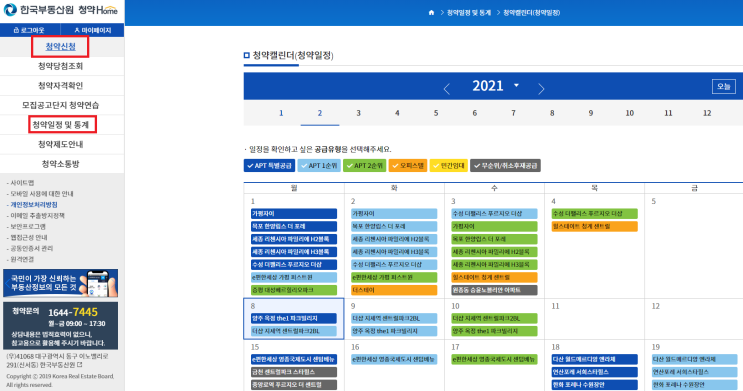Click the 원격연결 link
Viewport: 743px width, 391px height.
coord(22,259)
